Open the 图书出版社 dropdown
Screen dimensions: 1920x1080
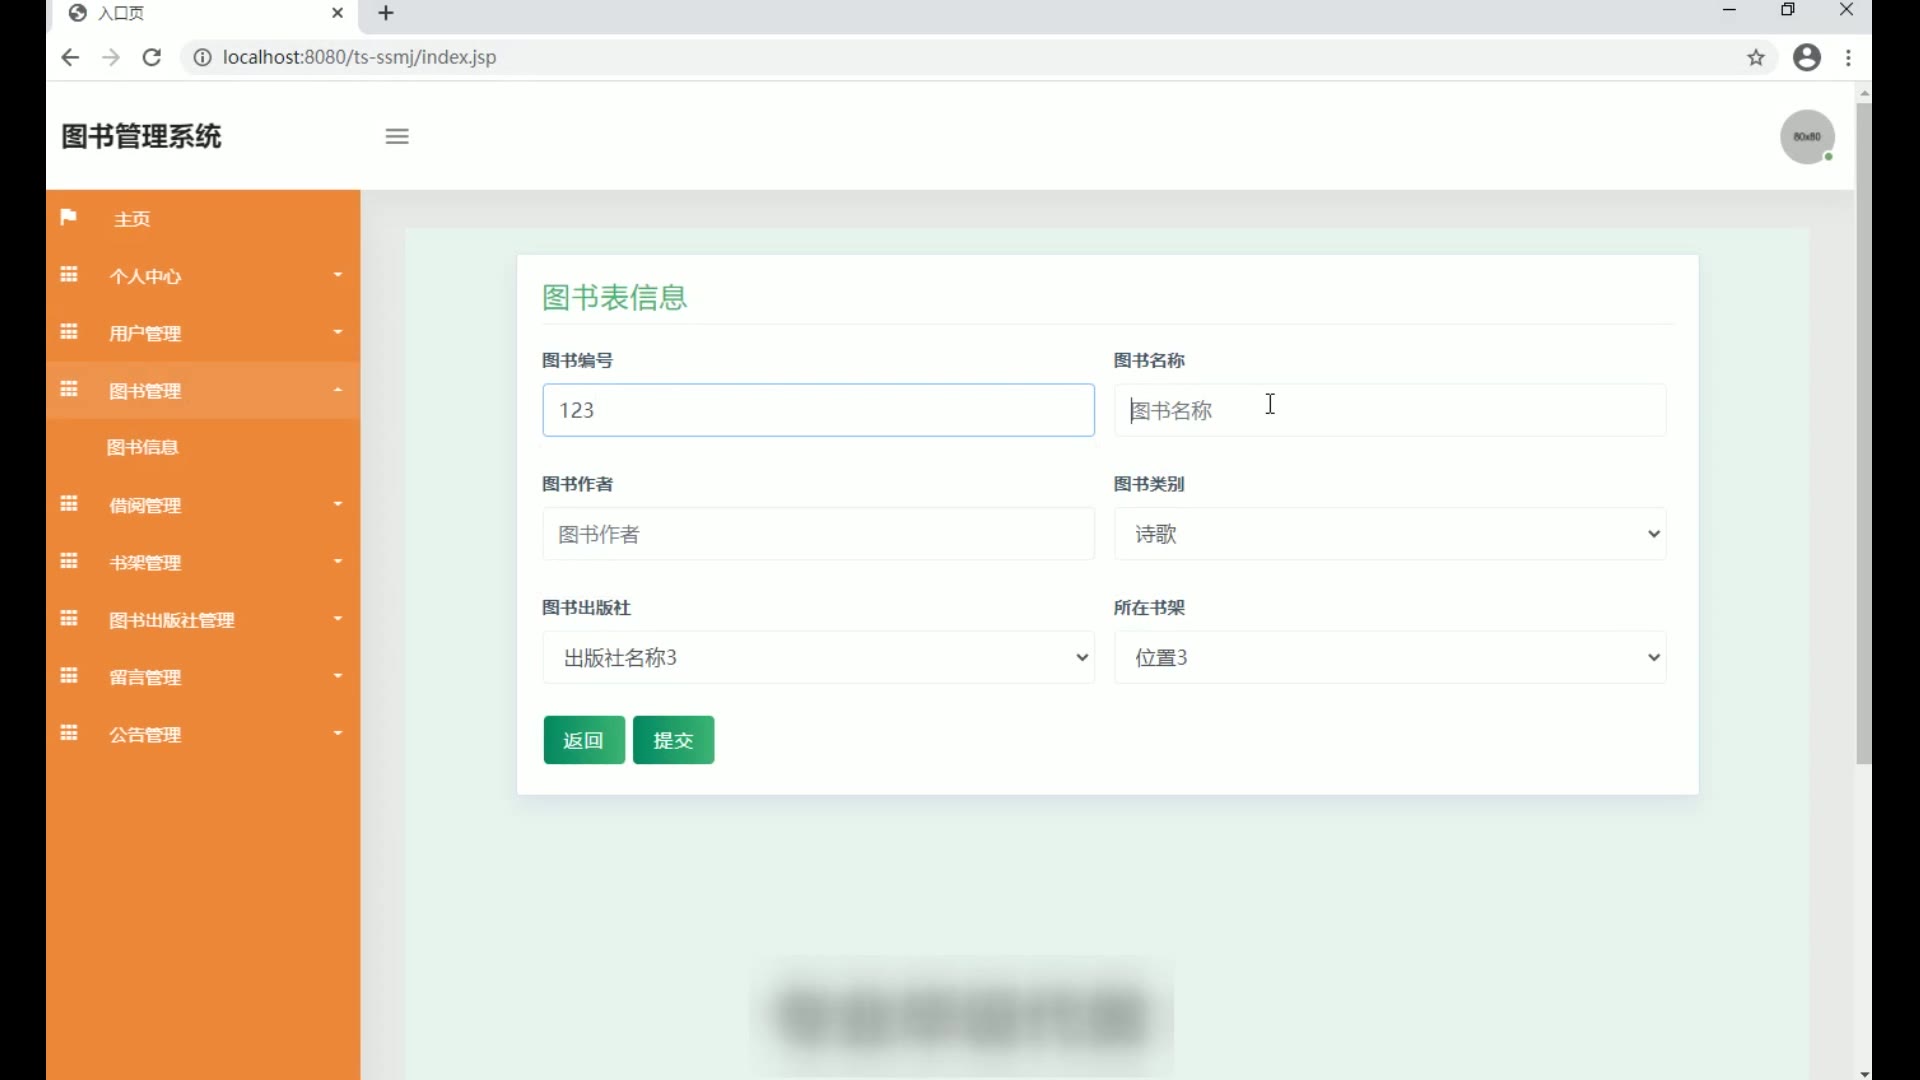818,658
